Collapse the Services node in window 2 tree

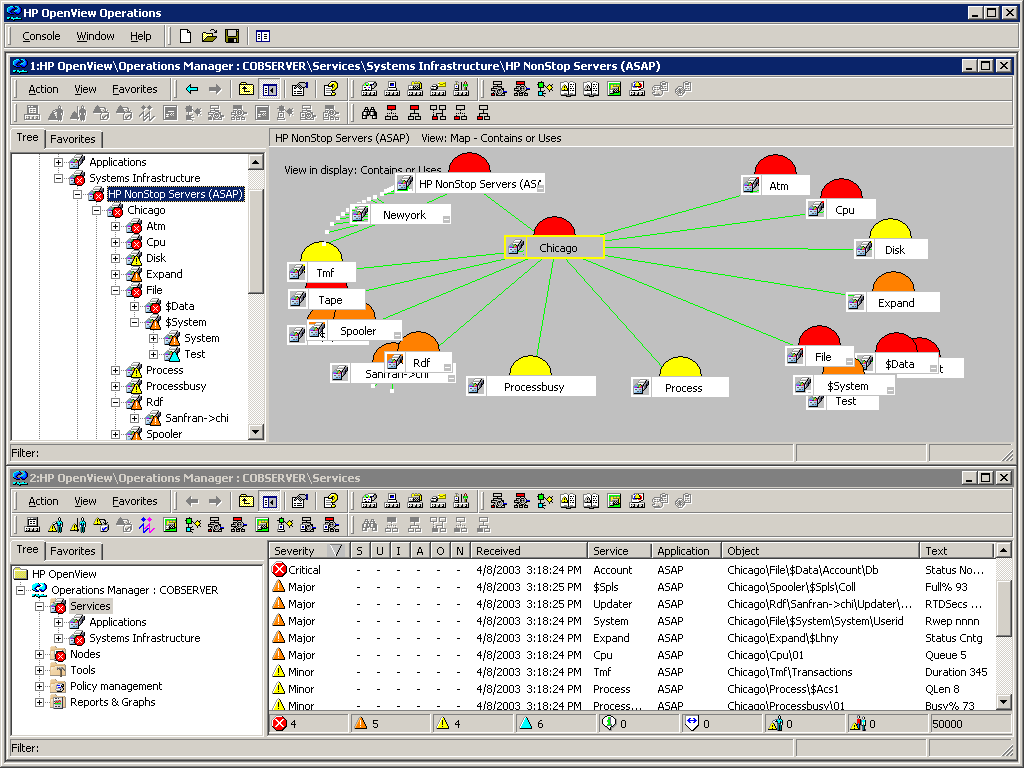39,607
